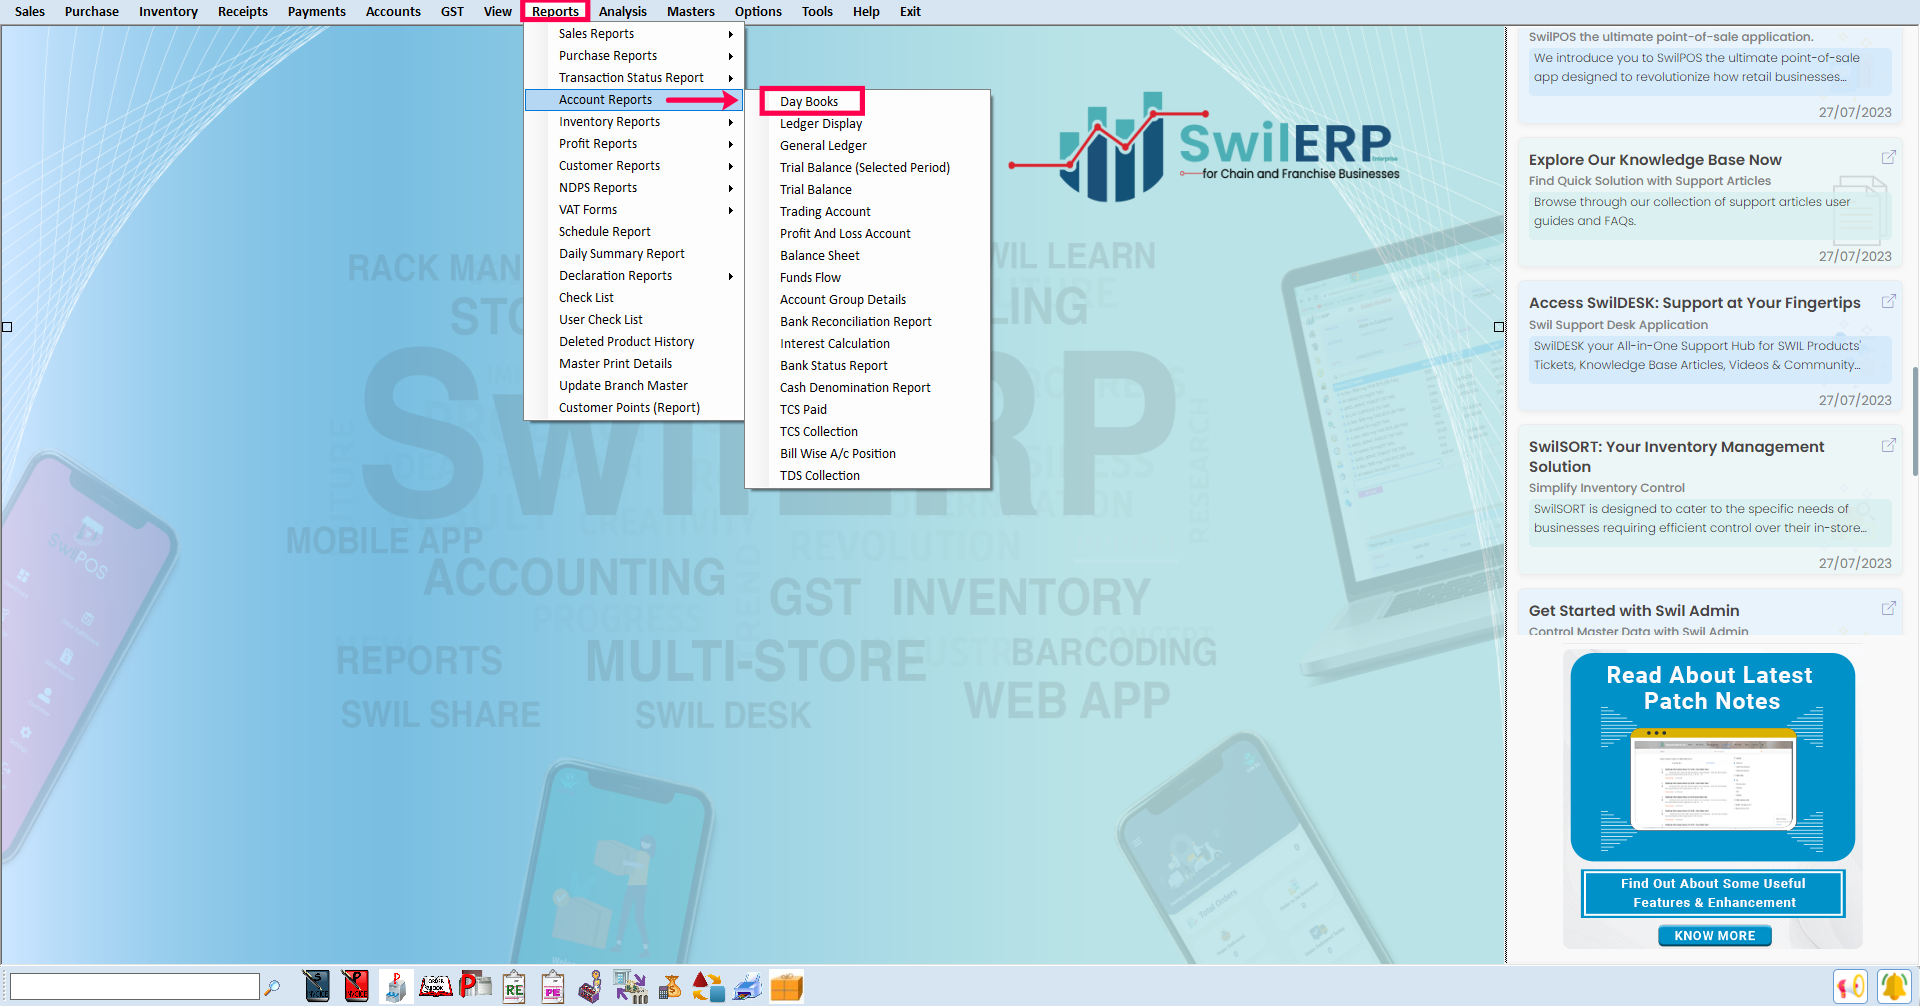1920x1006 pixels.
Task: Click the Order Book toolbar icon
Action: click(x=435, y=987)
